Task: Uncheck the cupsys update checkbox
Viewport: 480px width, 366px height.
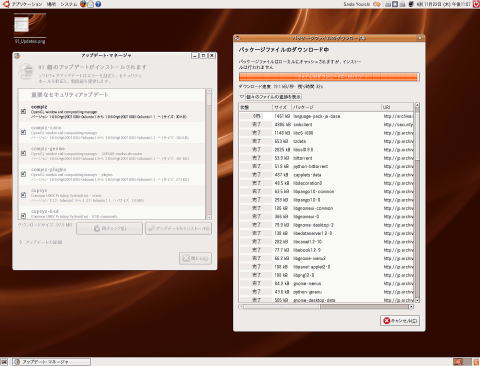Action: (x=23, y=195)
